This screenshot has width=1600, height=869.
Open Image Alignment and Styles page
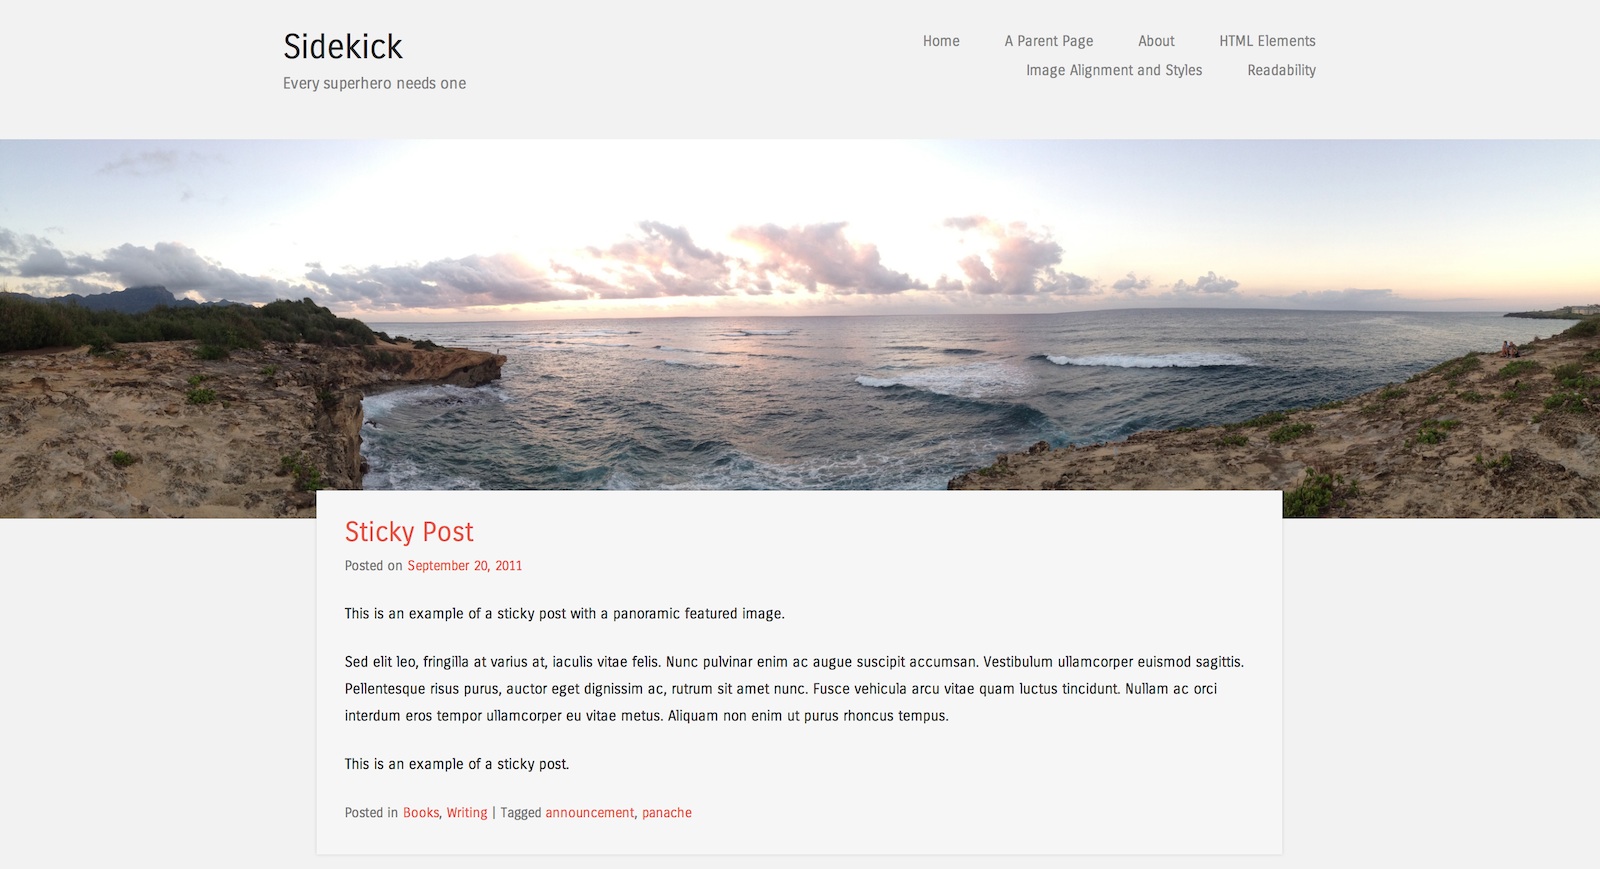[x=1114, y=70]
